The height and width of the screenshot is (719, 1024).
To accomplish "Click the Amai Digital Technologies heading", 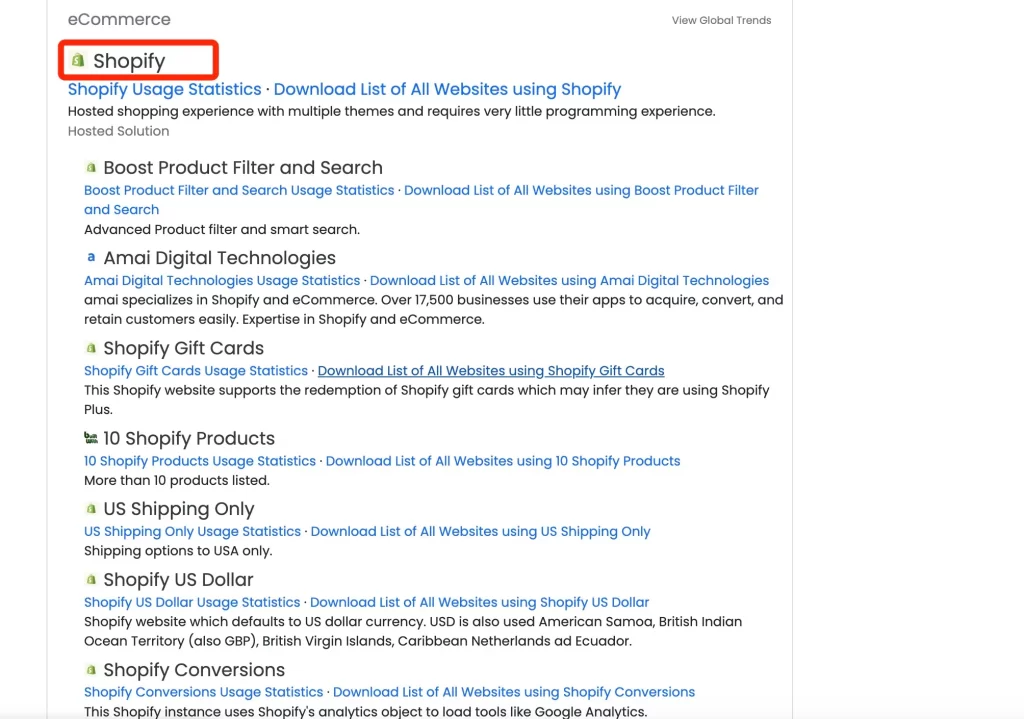I will click(219, 258).
